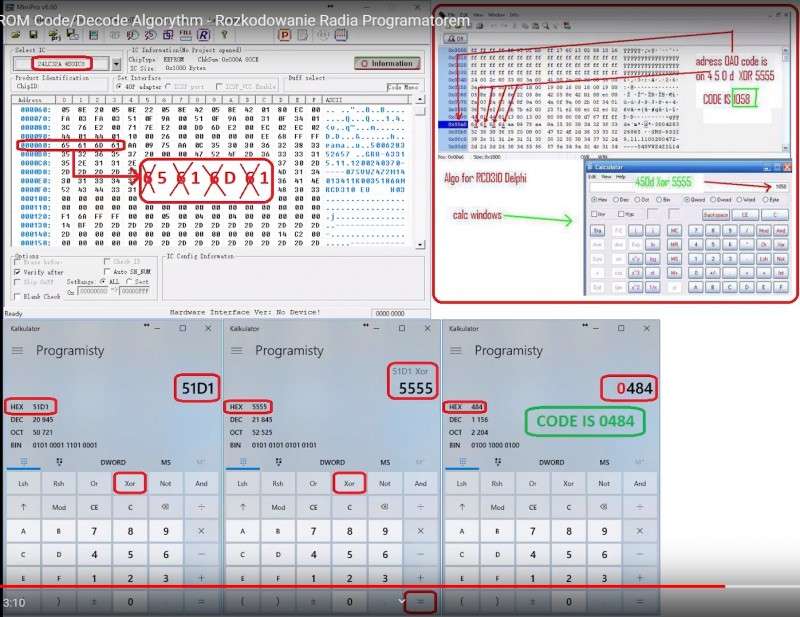Click the hex view scroll-down arrow in MiniPro
The height and width of the screenshot is (617, 800).
pos(420,244)
